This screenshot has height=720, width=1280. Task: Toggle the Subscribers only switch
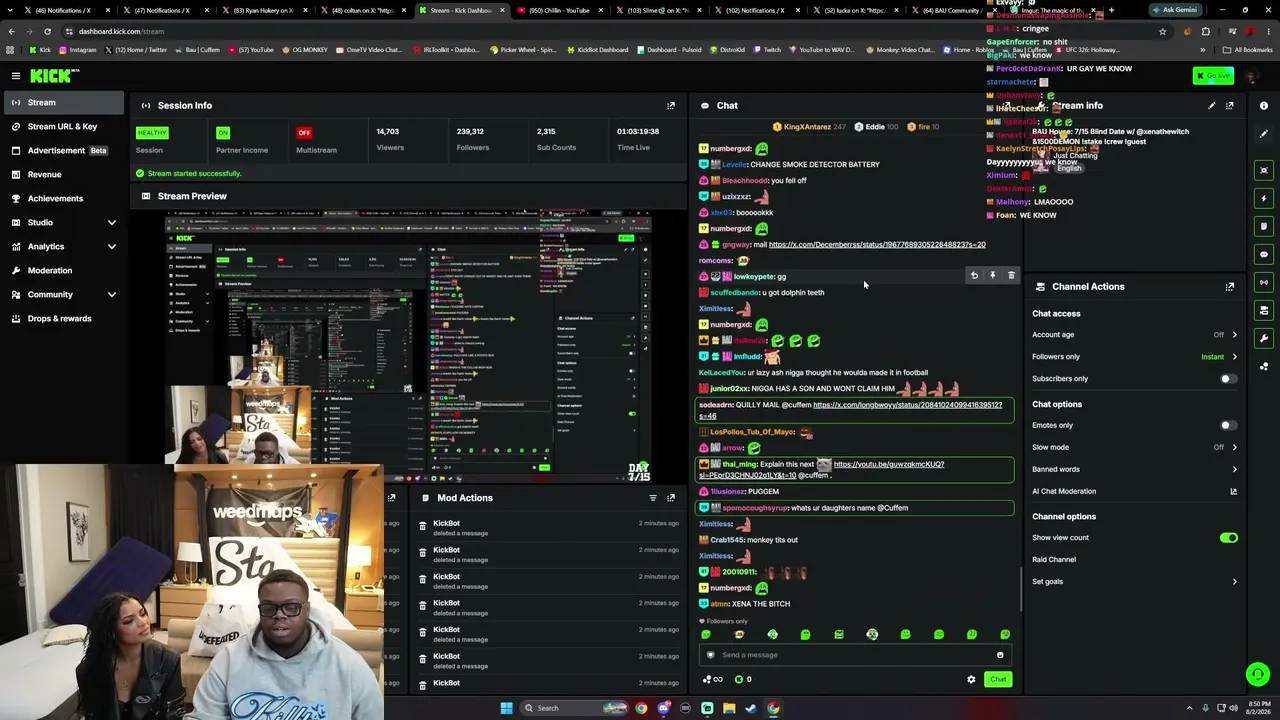(x=1228, y=379)
